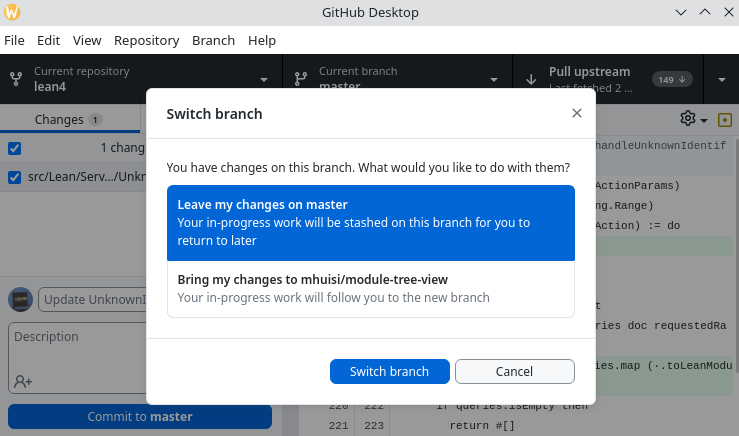Select Leave my changes on master option
The width and height of the screenshot is (739, 436).
coord(371,222)
